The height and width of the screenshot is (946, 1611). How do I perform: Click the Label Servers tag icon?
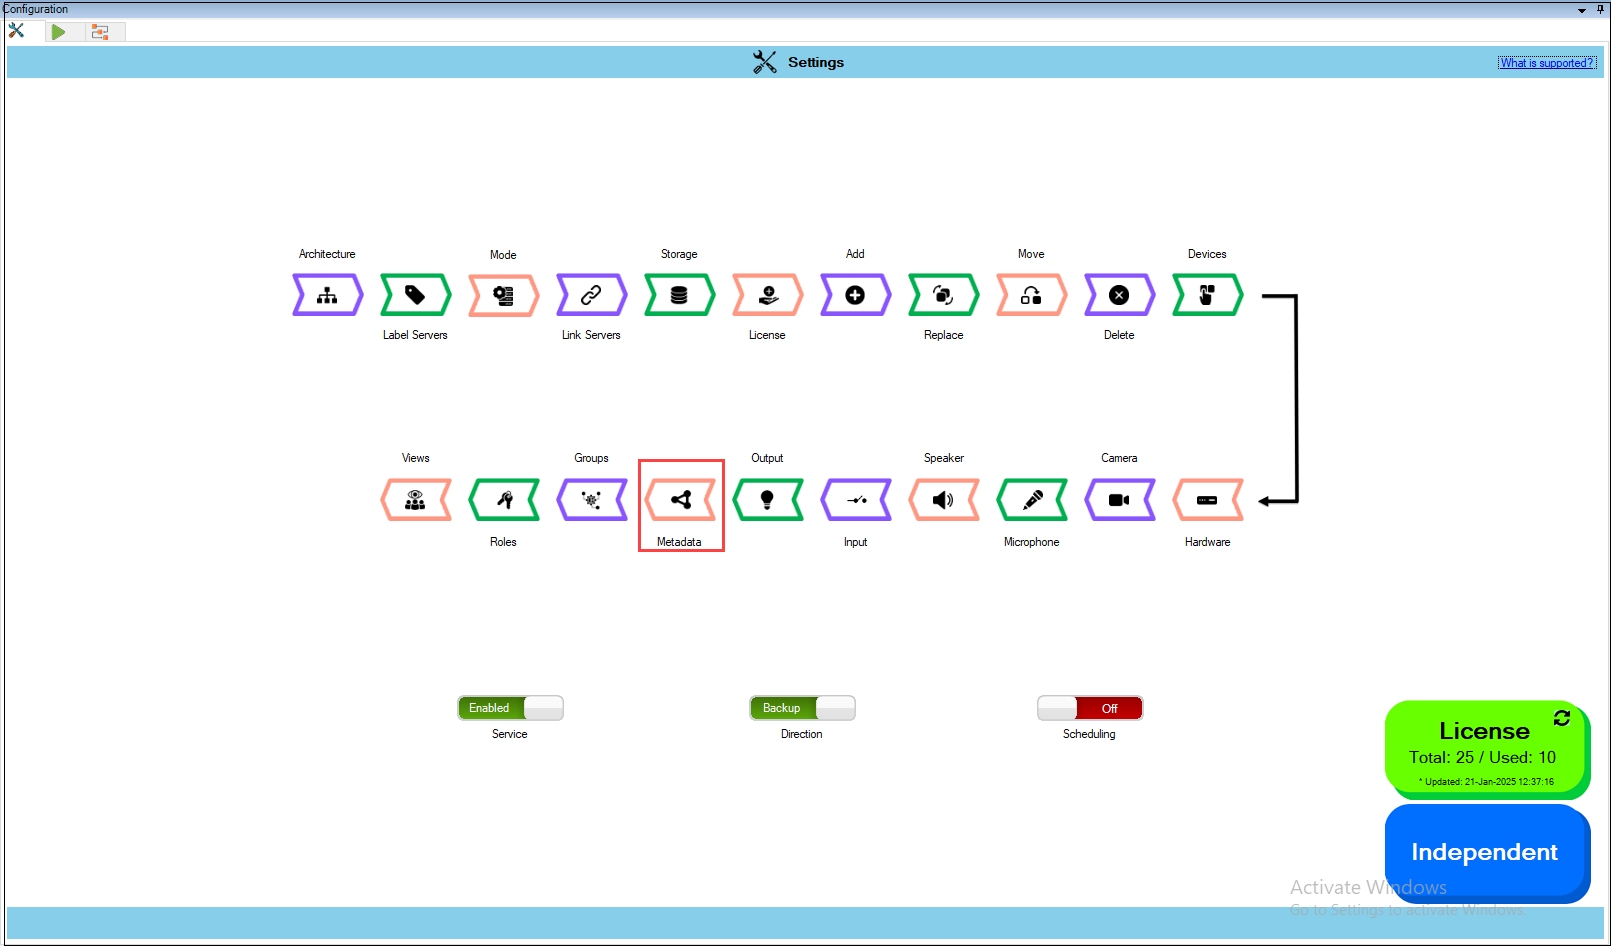click(x=415, y=295)
